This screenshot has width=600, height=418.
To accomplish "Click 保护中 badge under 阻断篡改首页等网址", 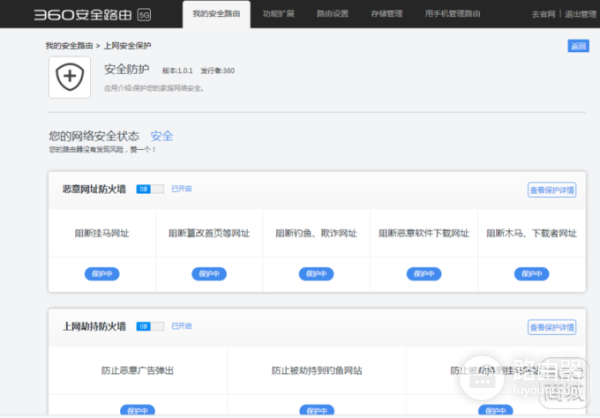I will [209, 274].
